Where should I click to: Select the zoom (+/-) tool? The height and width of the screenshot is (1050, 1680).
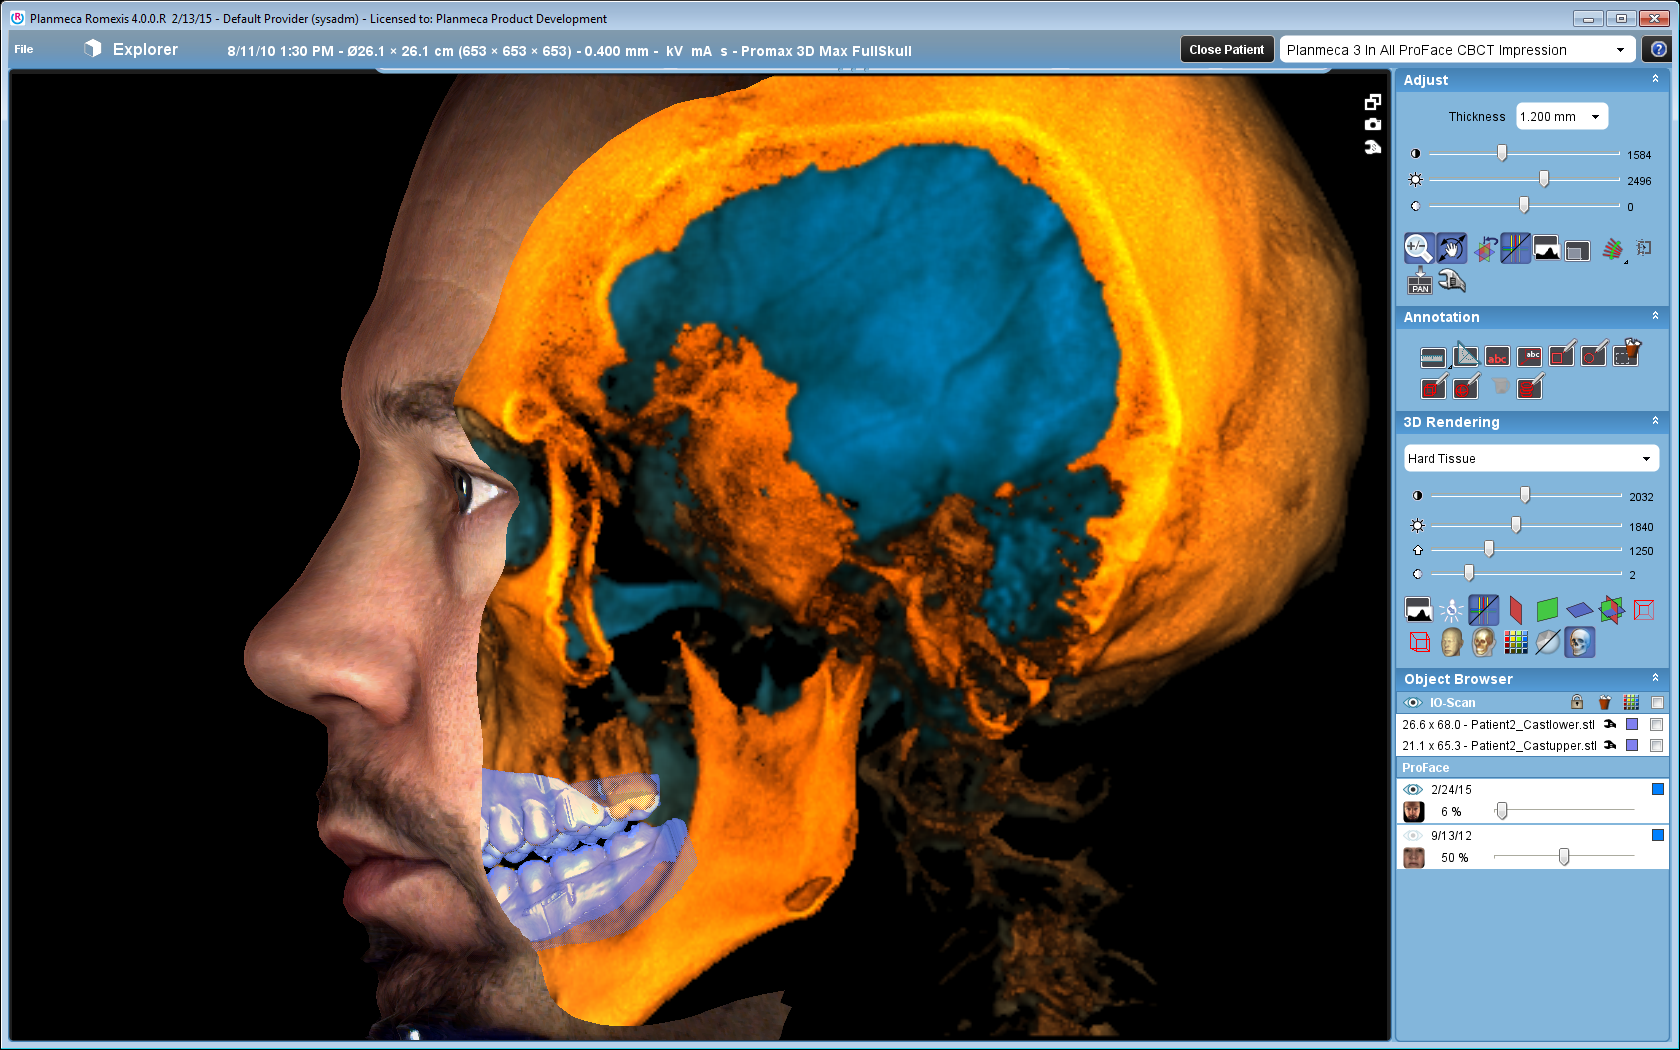(1418, 248)
